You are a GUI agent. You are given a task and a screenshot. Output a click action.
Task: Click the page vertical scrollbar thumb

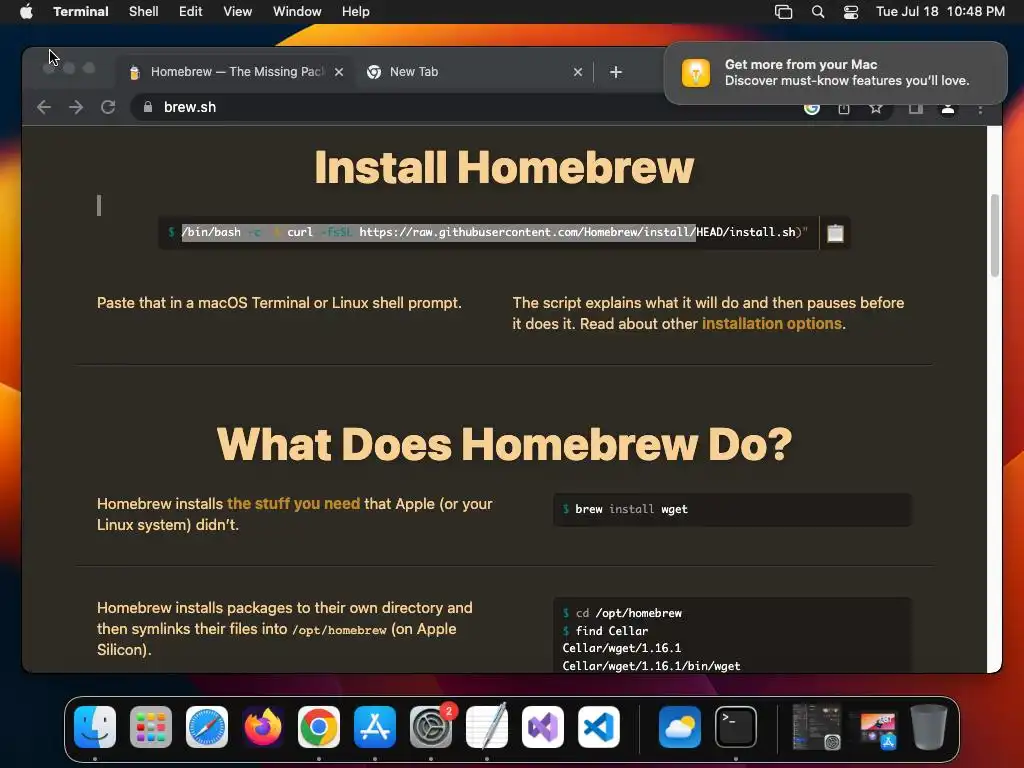(995, 235)
